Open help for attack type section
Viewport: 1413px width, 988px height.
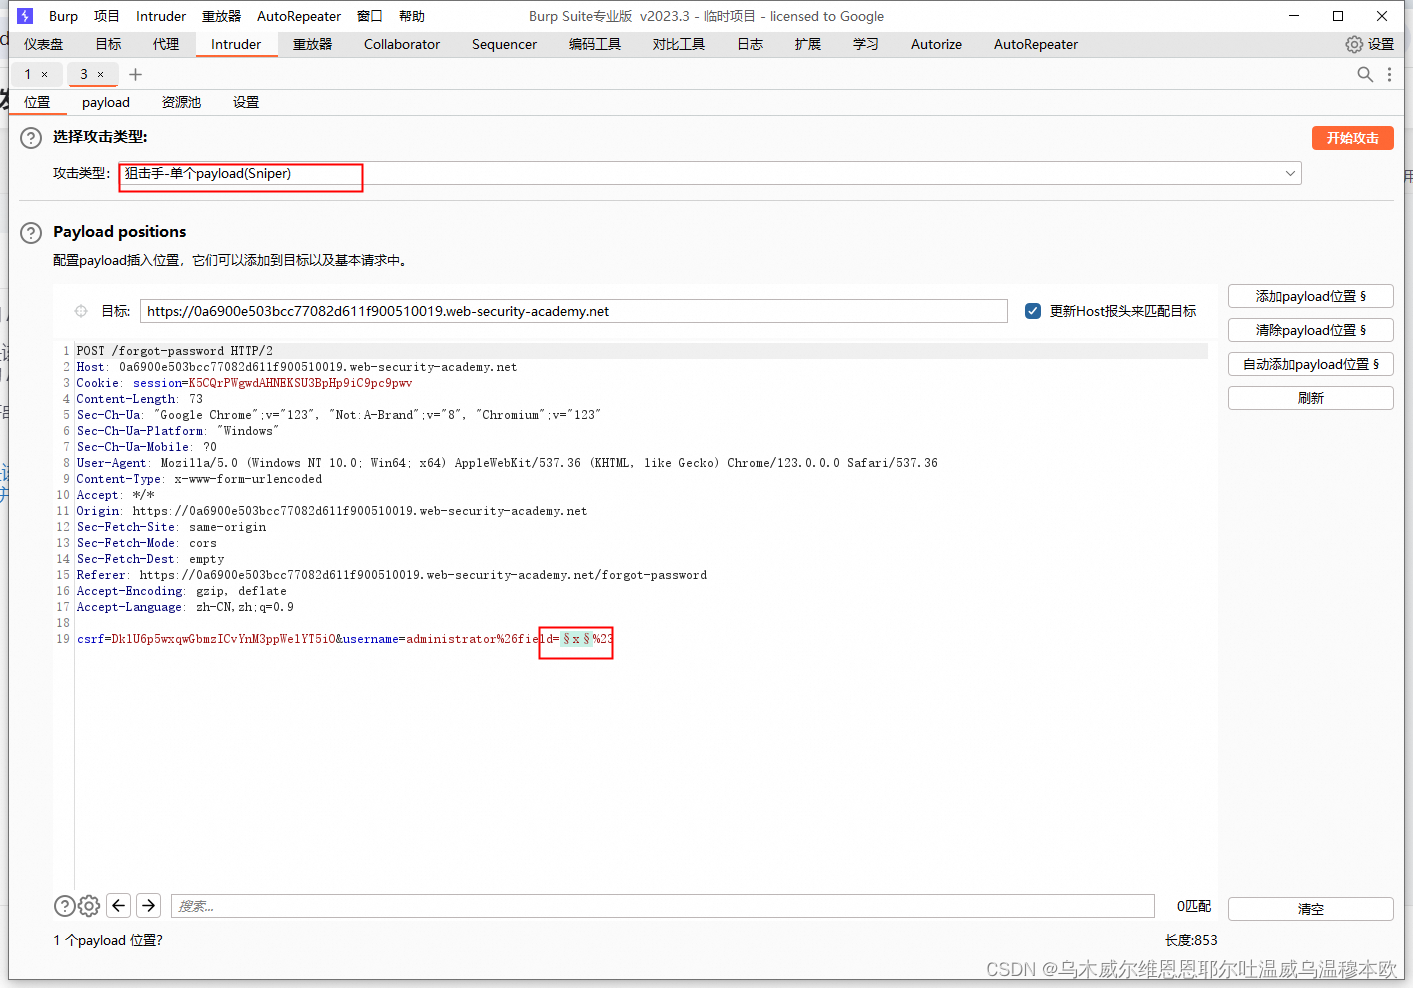pyautogui.click(x=32, y=138)
